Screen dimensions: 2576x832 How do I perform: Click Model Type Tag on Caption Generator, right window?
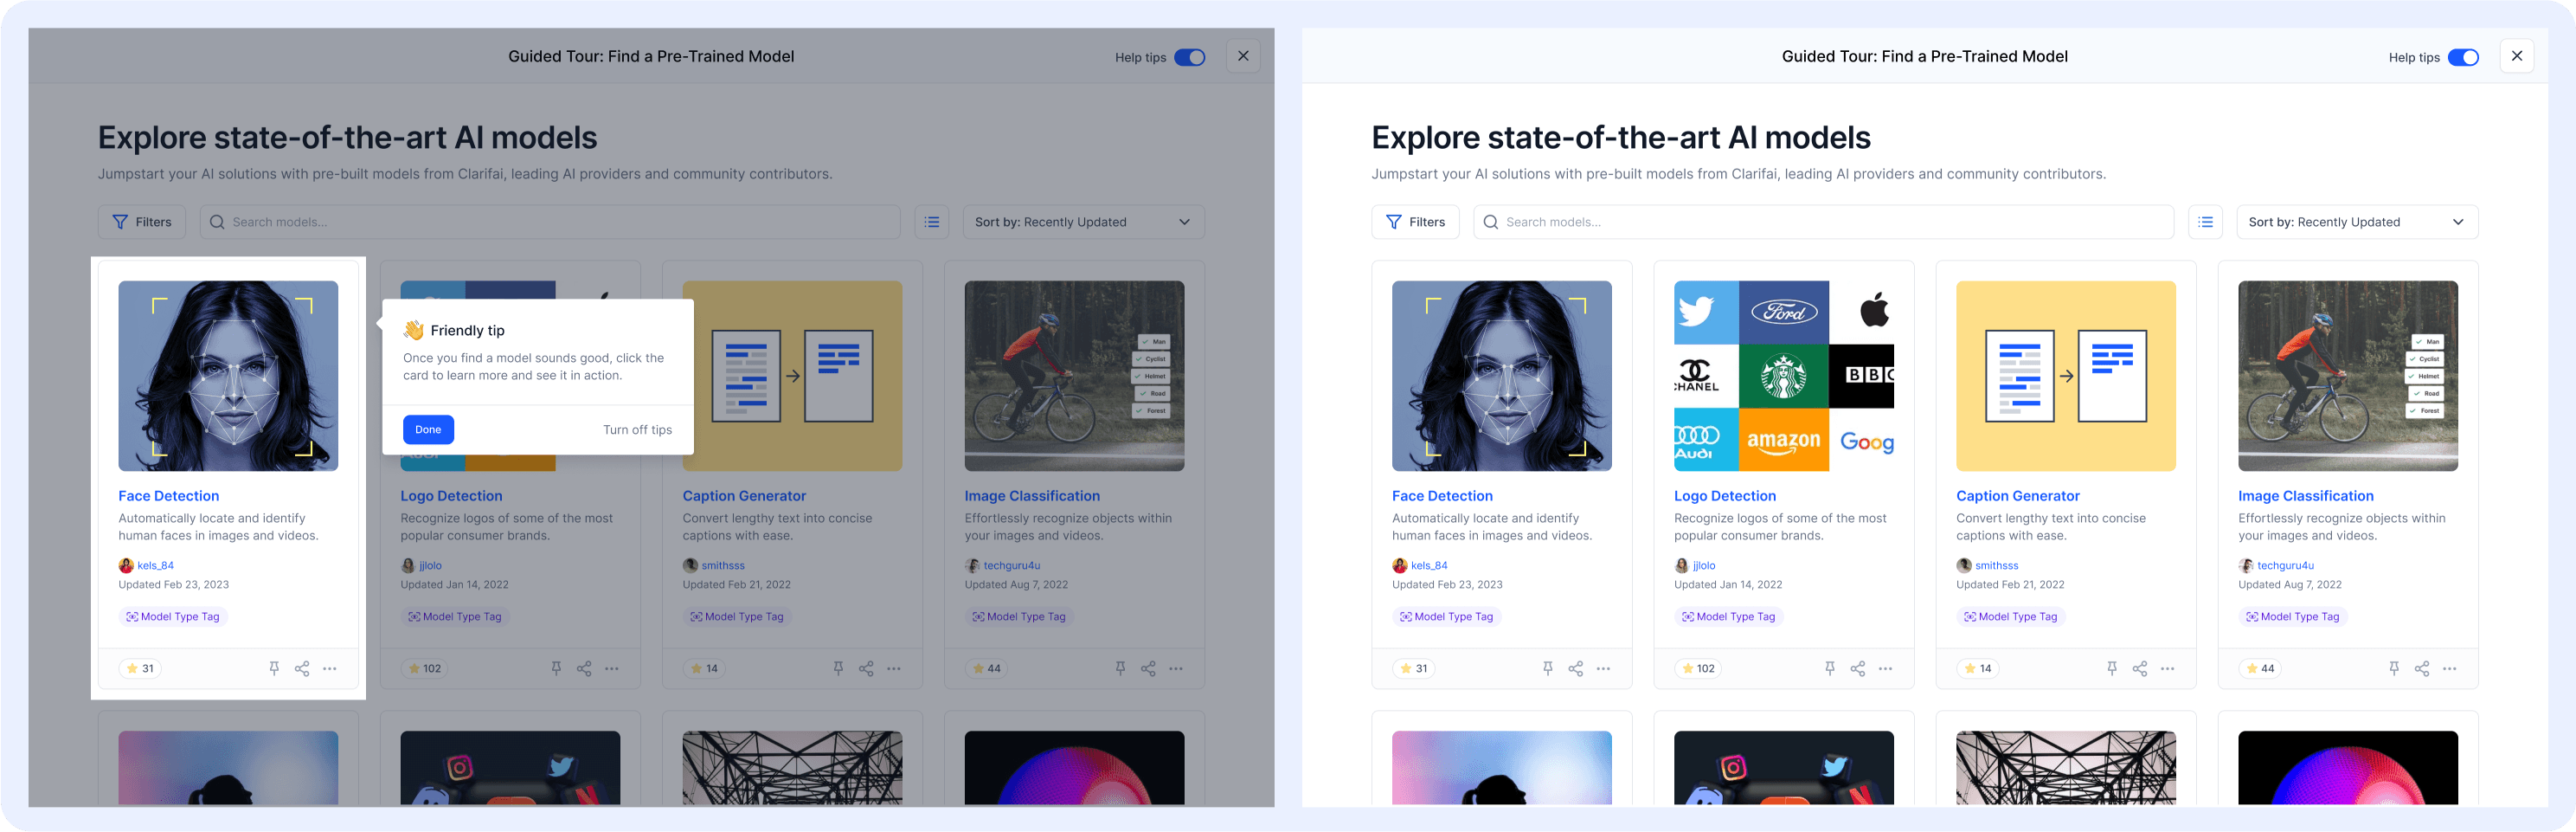[x=2011, y=617]
